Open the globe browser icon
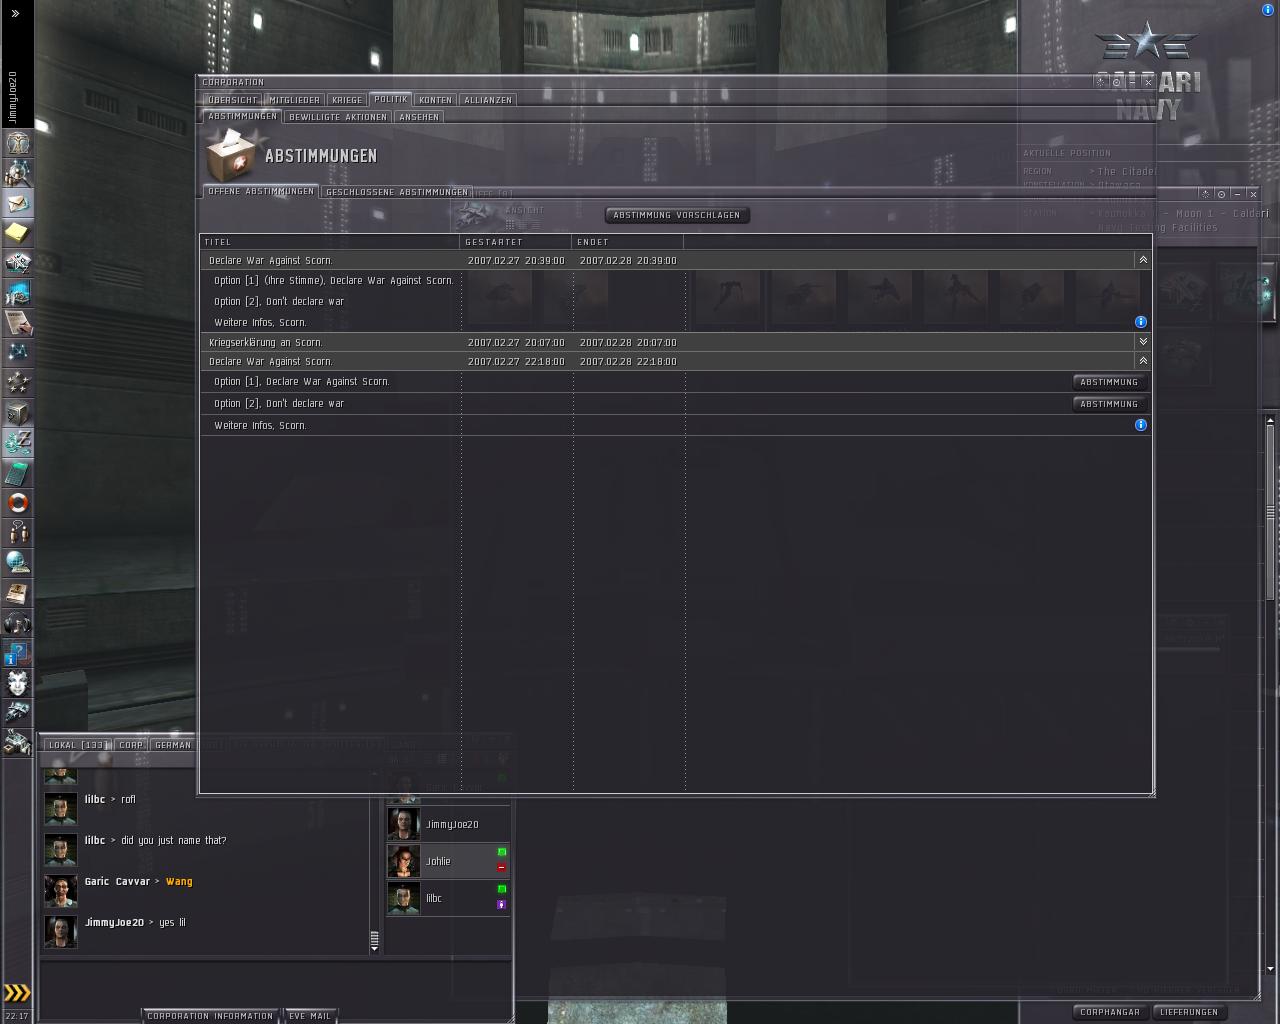 [x=18, y=563]
